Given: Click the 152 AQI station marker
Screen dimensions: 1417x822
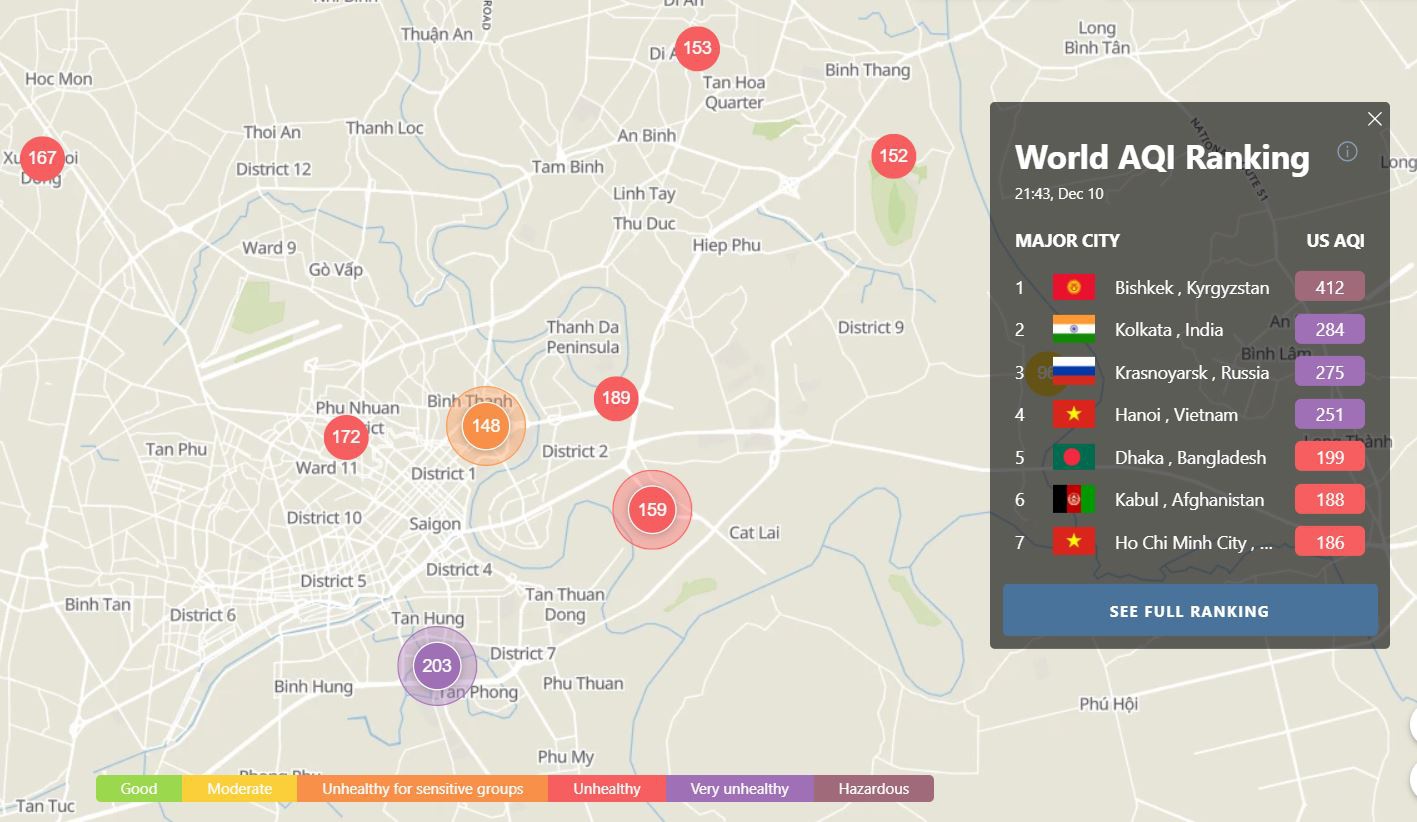Looking at the screenshot, I should [893, 156].
